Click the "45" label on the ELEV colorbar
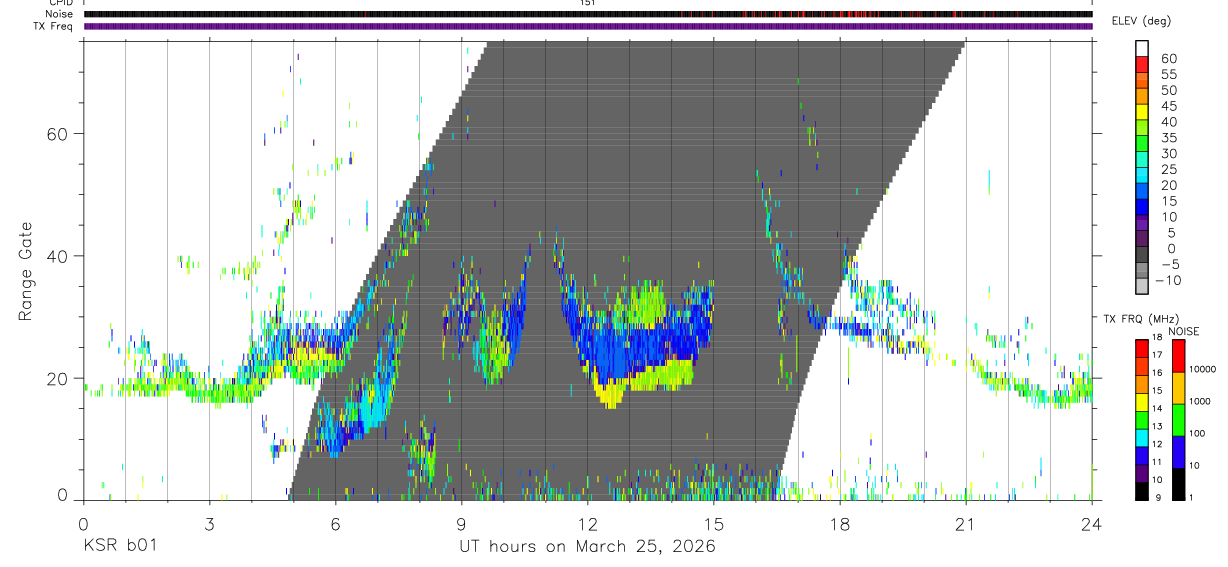1228x567 pixels. (1167, 106)
